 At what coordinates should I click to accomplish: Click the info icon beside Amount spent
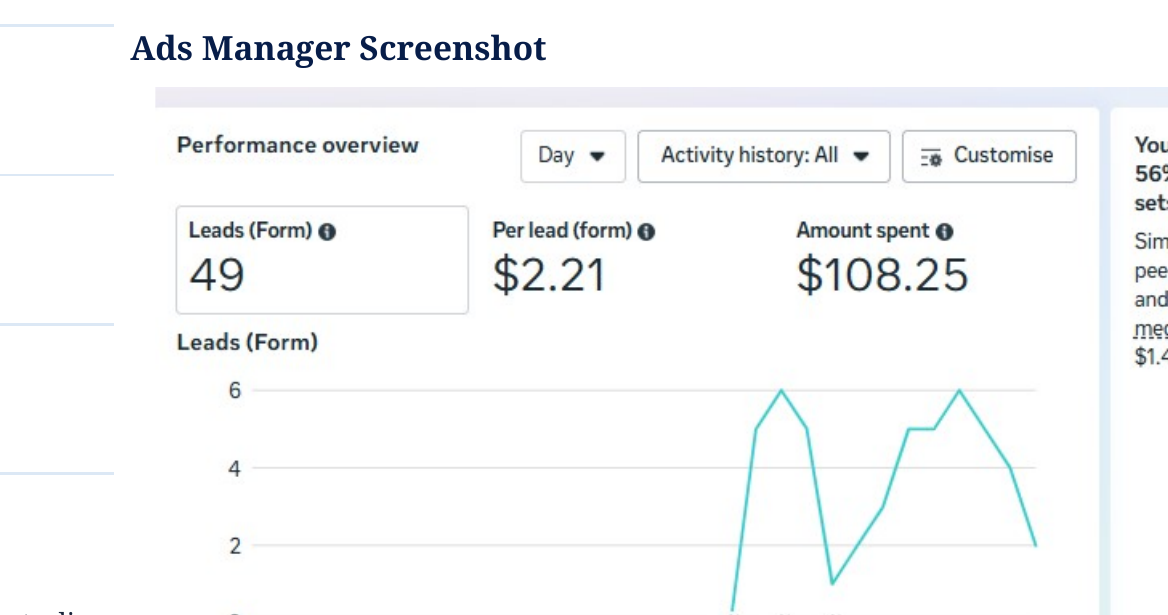945,232
